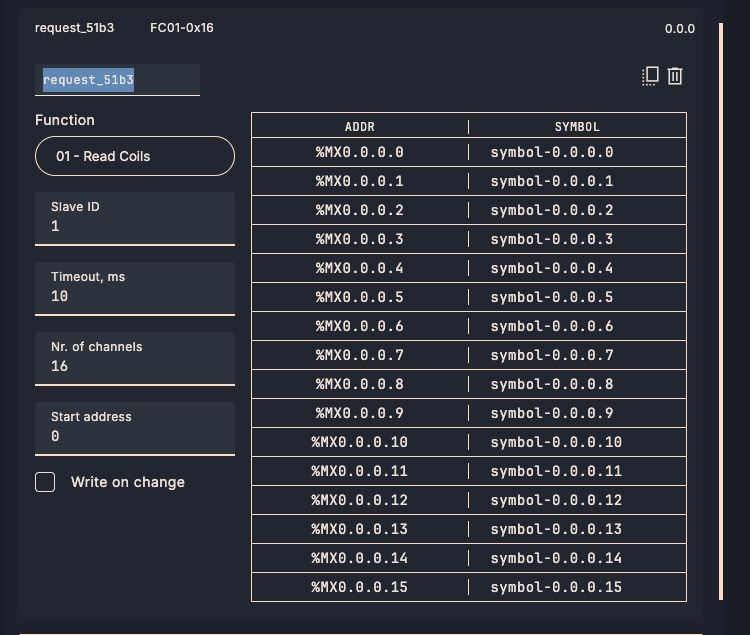This screenshot has height=635, width=750.
Task: Open the 01 - Read Coils function dropdown
Action: 135,156
